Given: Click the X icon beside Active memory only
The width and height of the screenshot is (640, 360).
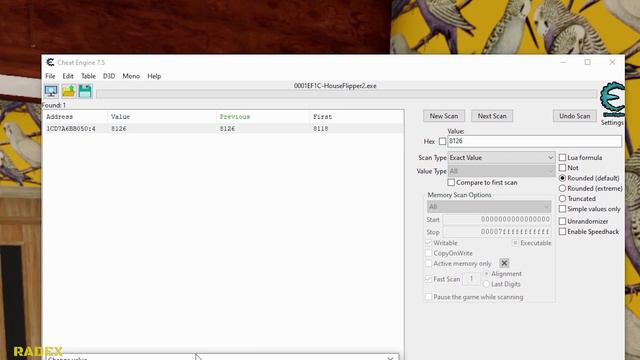Looking at the screenshot, I should (x=504, y=263).
